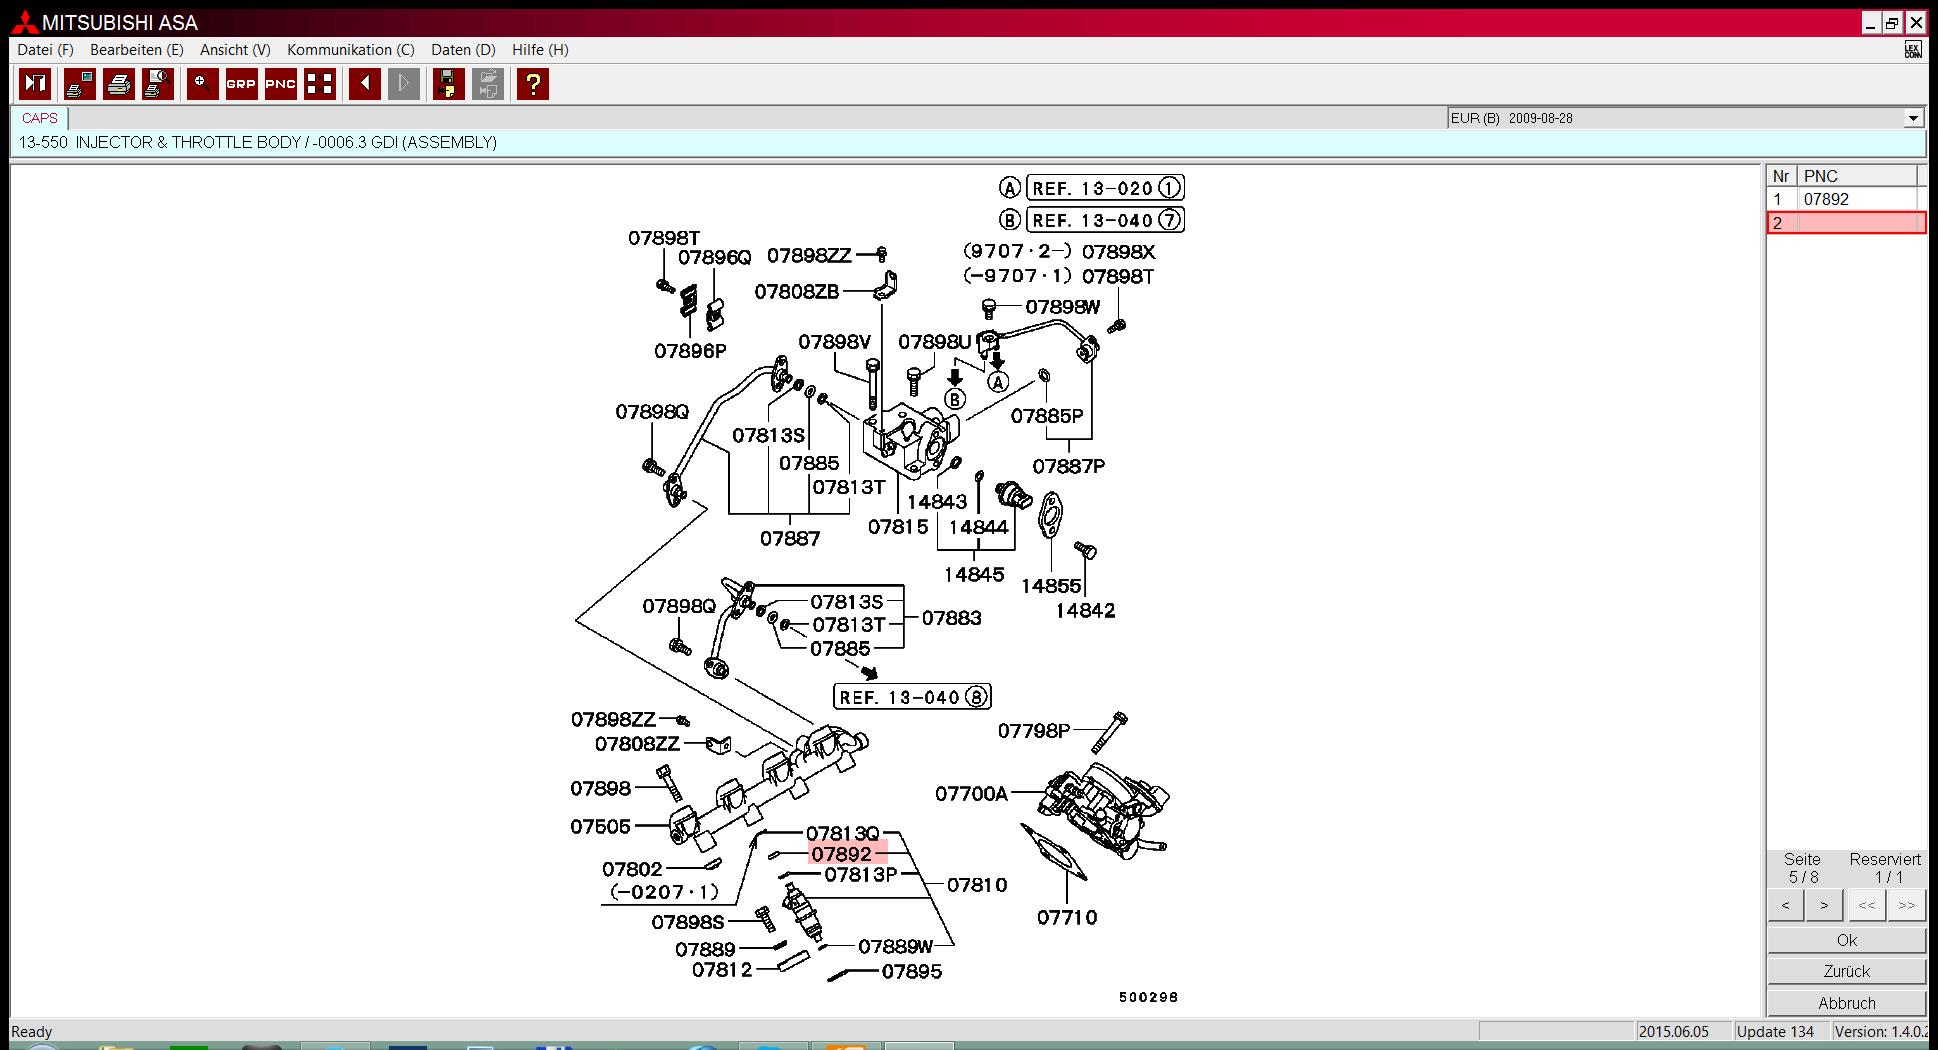Open the Ansicht menu

coord(235,50)
